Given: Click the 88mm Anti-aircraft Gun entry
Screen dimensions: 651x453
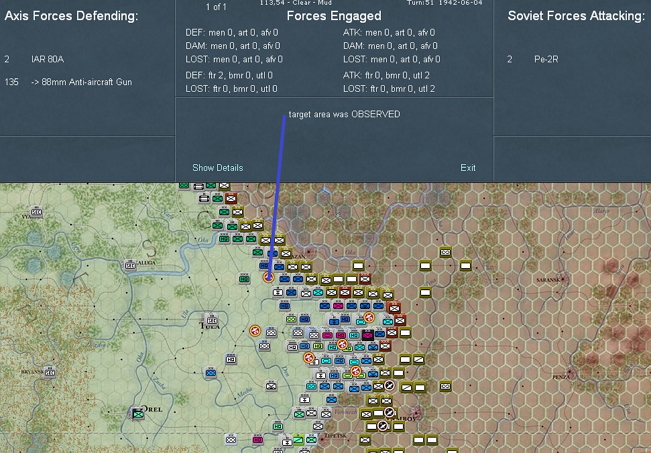Looking at the screenshot, I should click(82, 82).
